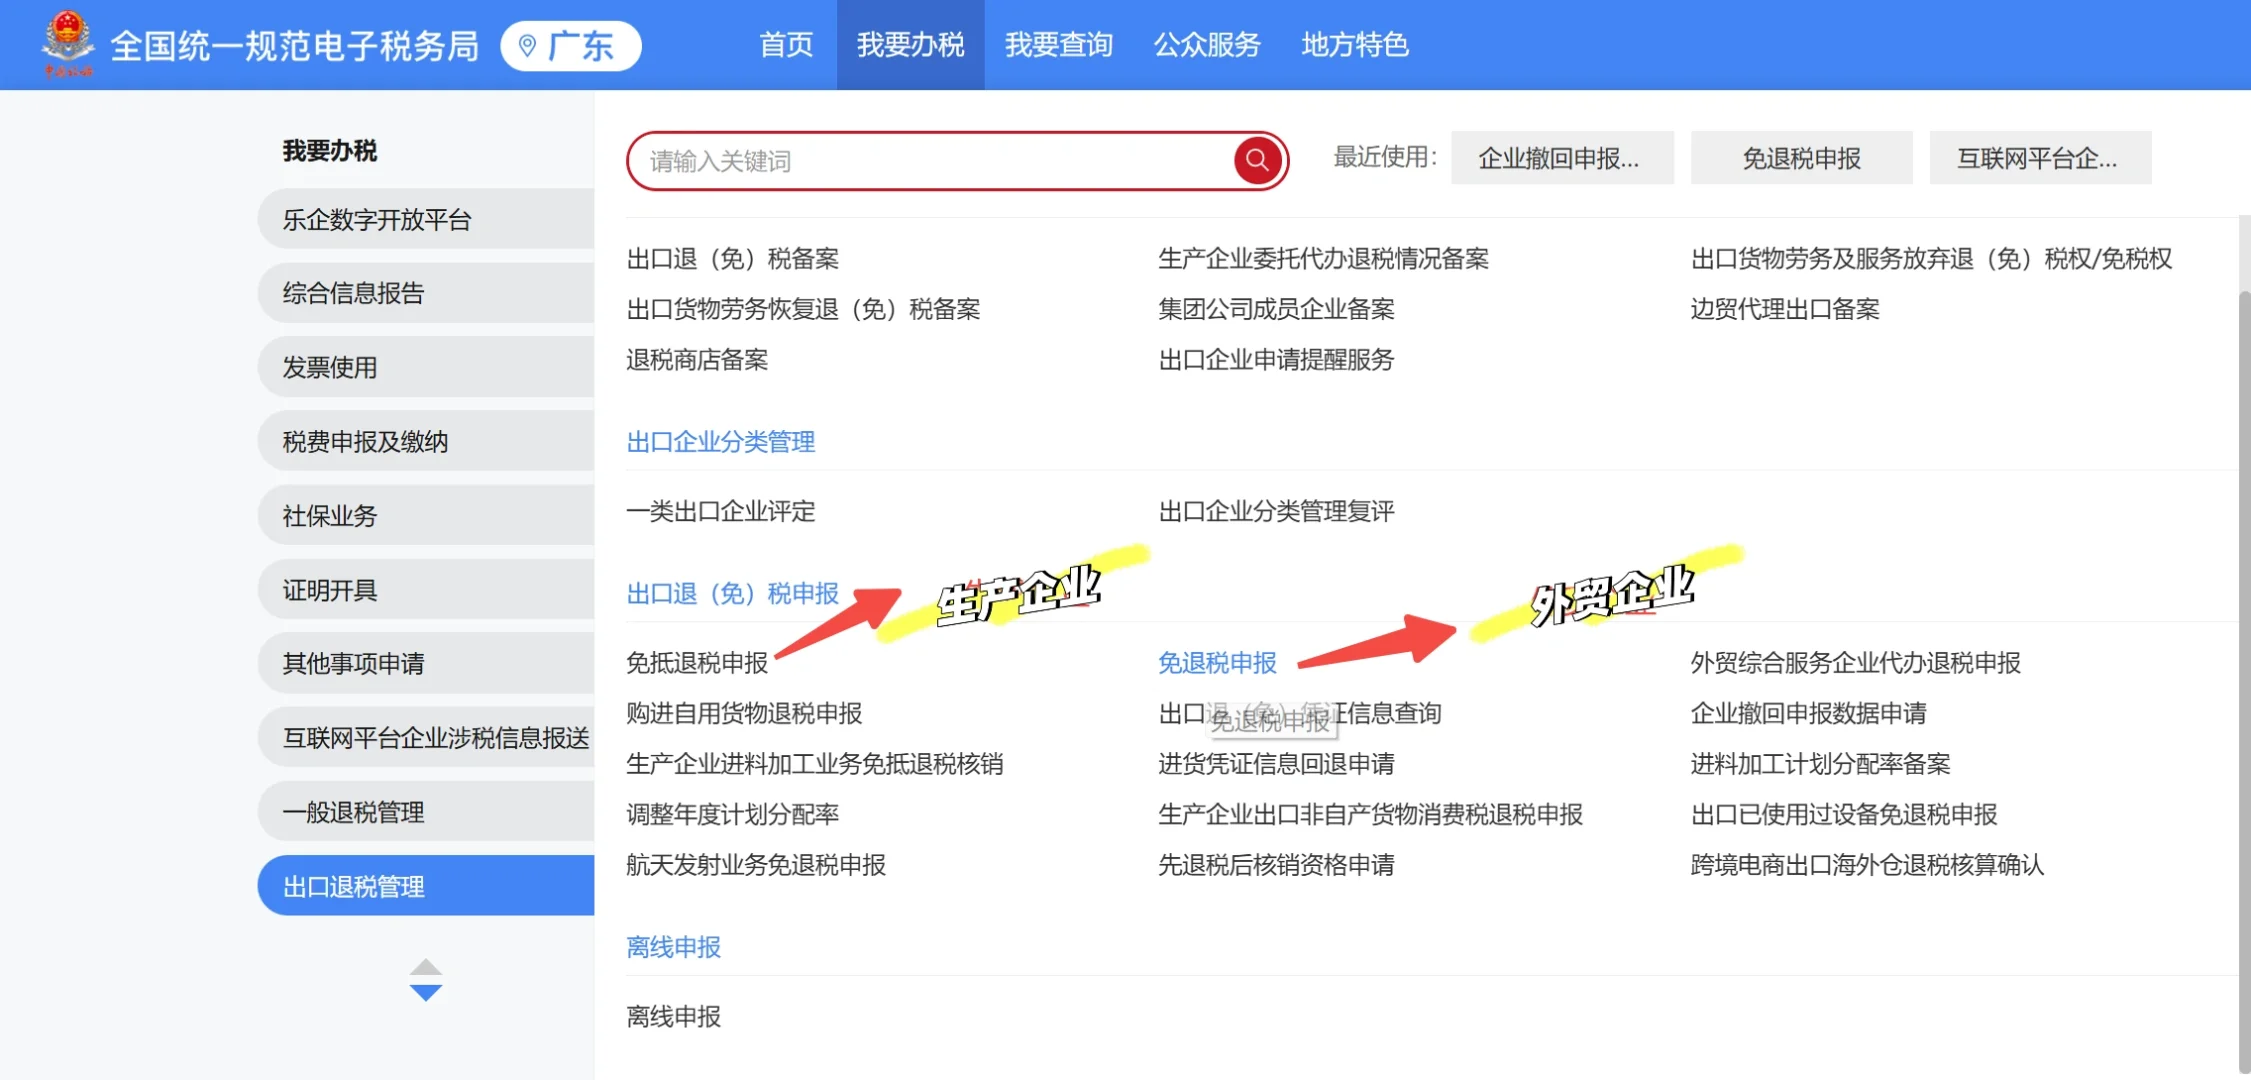Expand the sidebar using the down arrow
Screen dimensions: 2251x1080
pos(427,993)
